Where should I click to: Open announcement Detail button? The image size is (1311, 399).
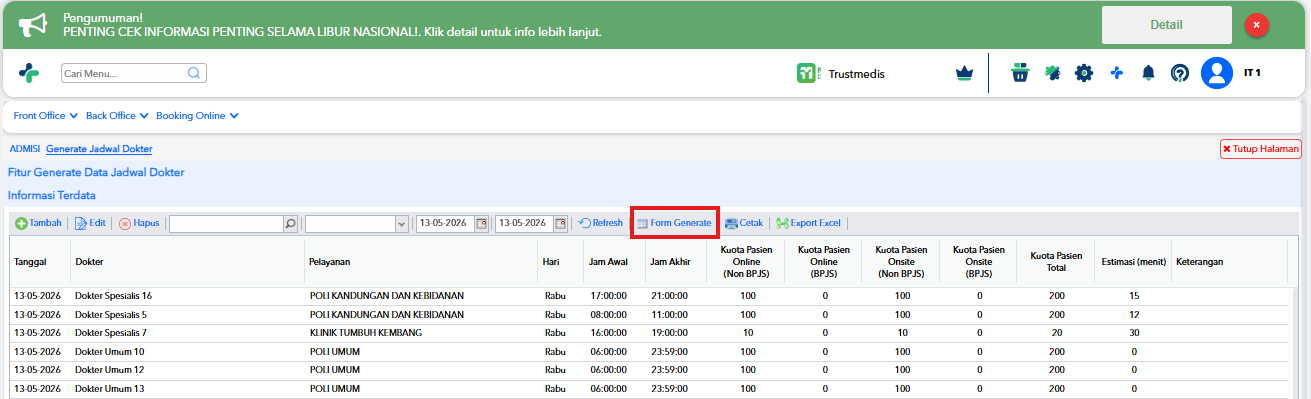pos(1166,25)
